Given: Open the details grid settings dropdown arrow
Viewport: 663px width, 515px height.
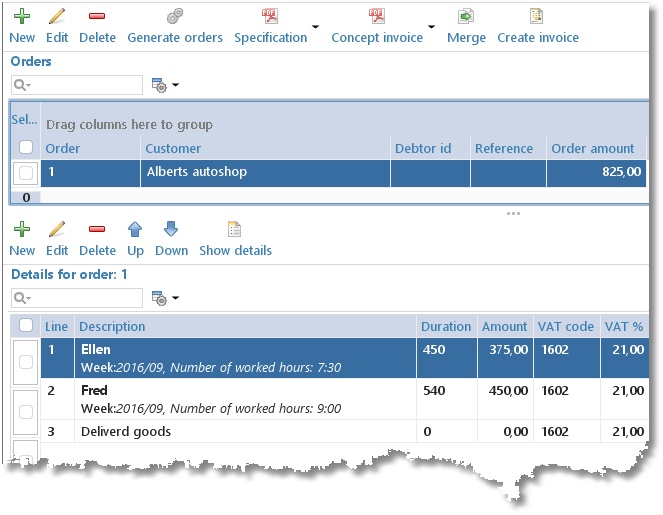Looking at the screenshot, I should 175,298.
